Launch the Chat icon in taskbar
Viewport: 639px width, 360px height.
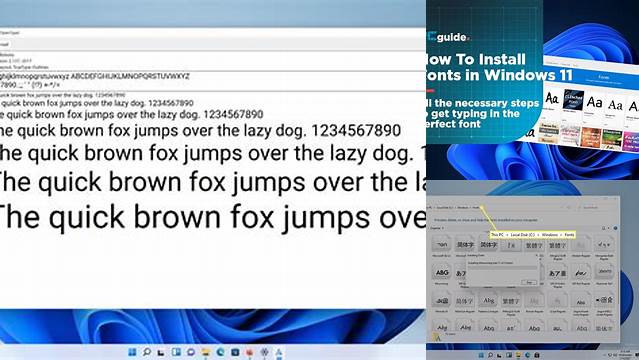point(191,352)
